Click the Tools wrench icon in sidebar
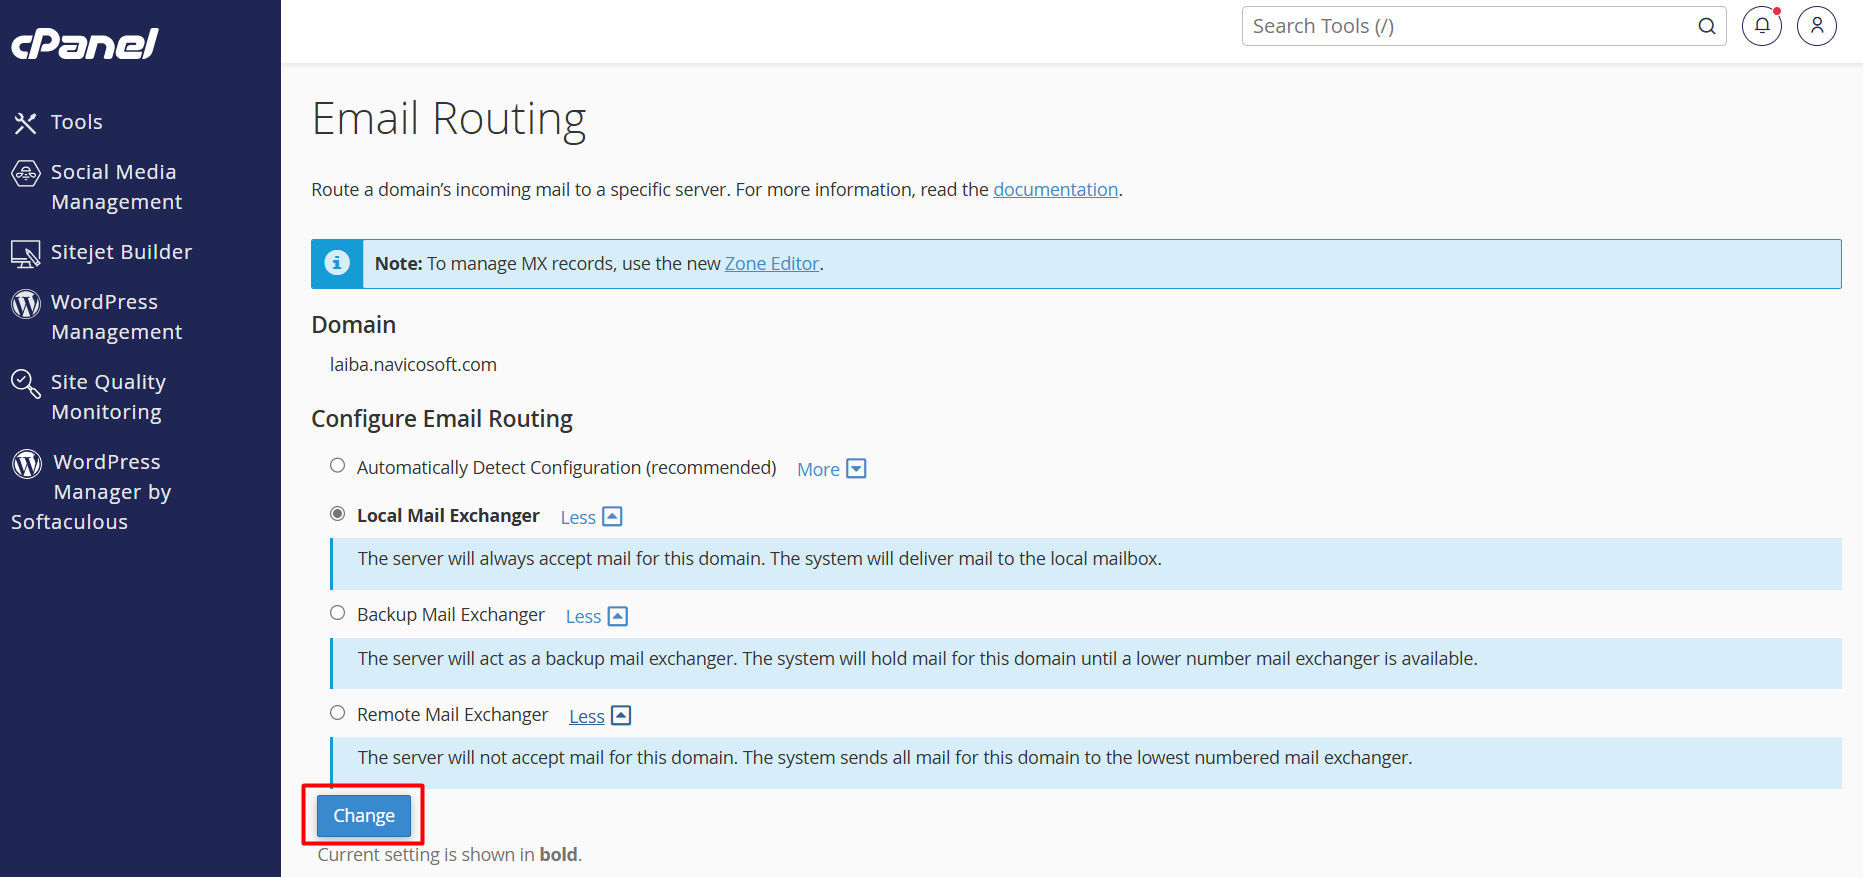Image resolution: width=1863 pixels, height=877 pixels. [26, 123]
